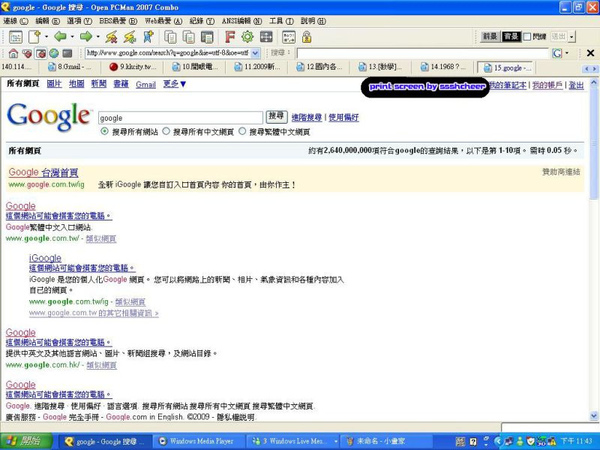Click the Google search query input field
This screenshot has height=450, width=600.
click(180, 118)
